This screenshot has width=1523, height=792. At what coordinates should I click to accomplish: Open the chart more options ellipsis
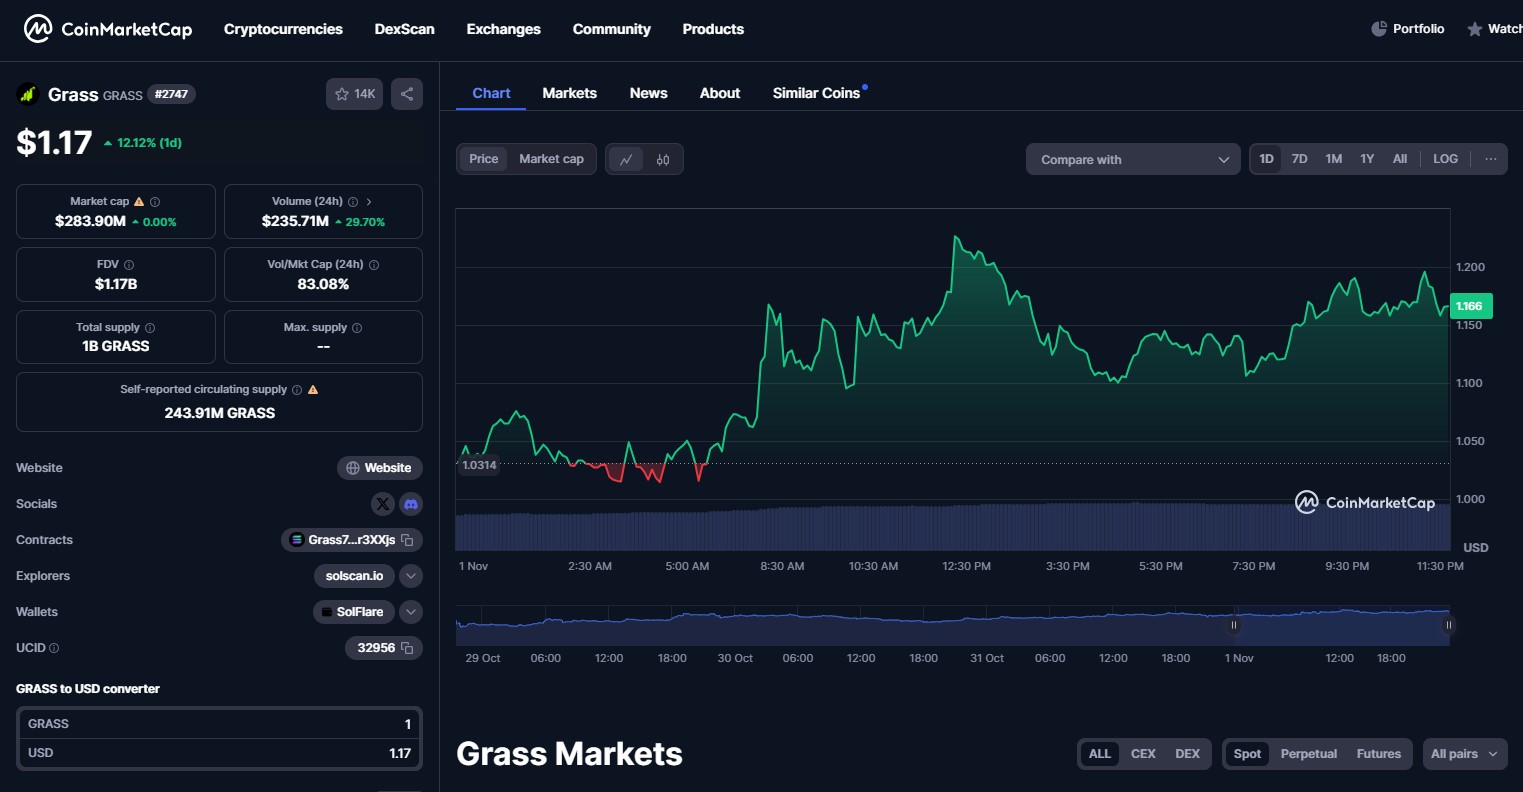1491,159
